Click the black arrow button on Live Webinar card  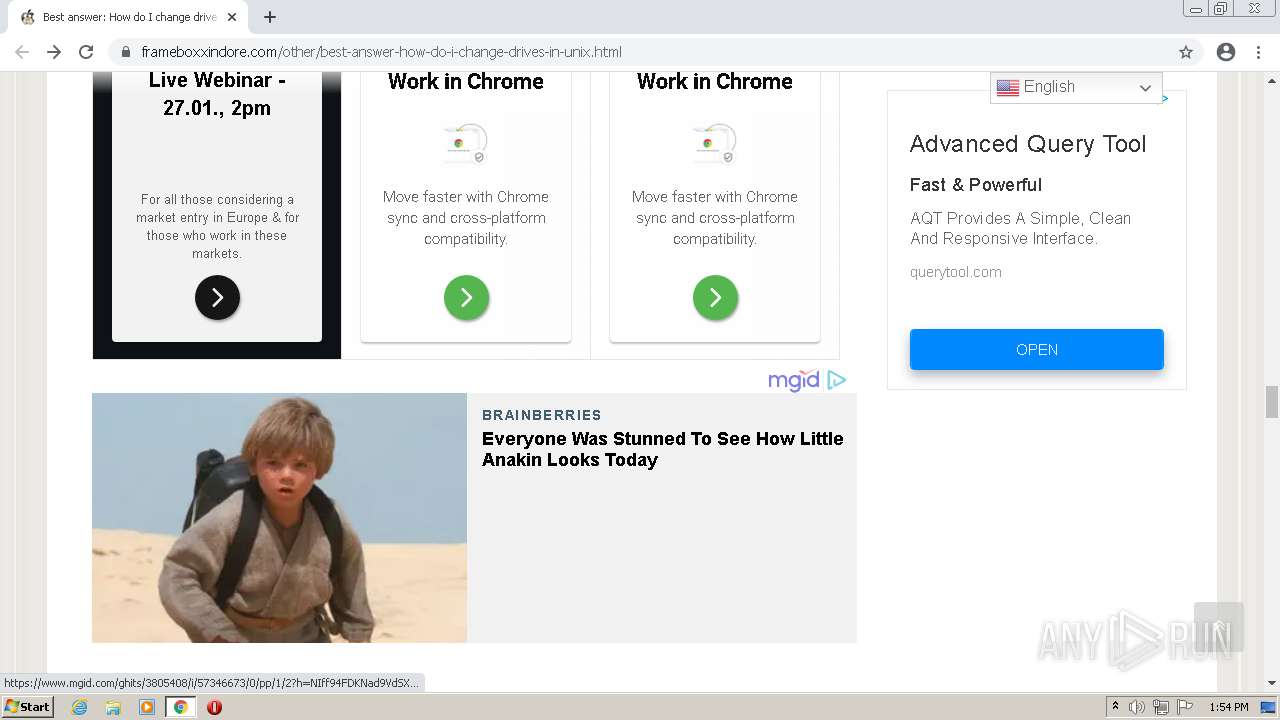(x=217, y=297)
